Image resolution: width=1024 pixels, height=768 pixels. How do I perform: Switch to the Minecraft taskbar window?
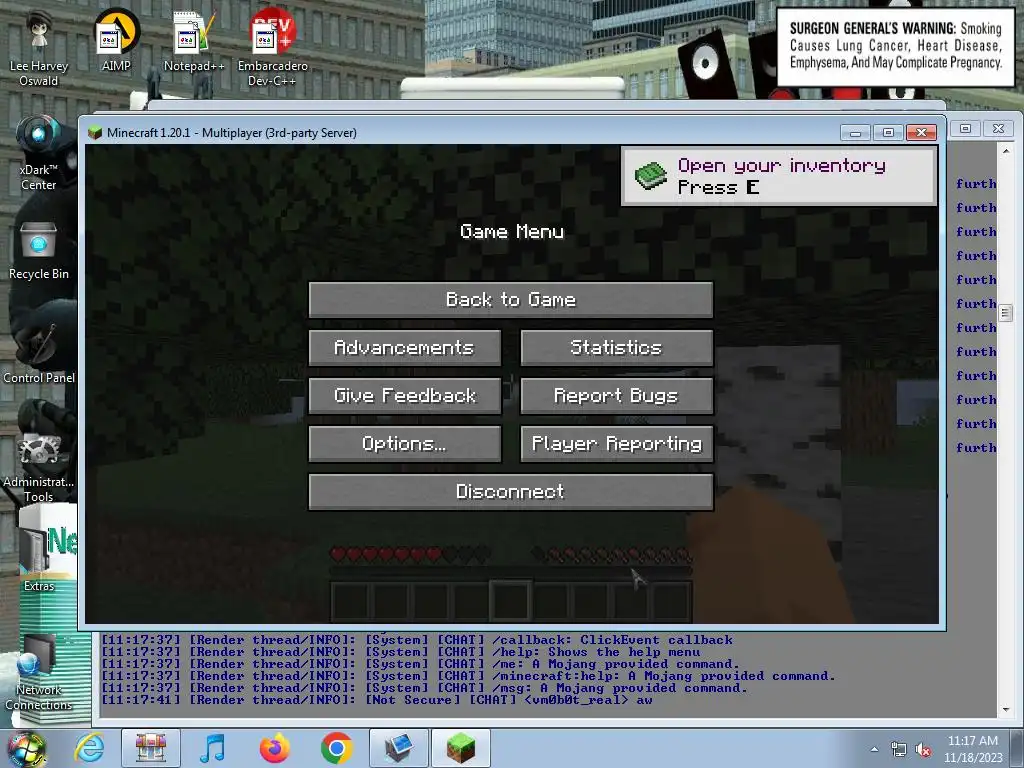460,748
